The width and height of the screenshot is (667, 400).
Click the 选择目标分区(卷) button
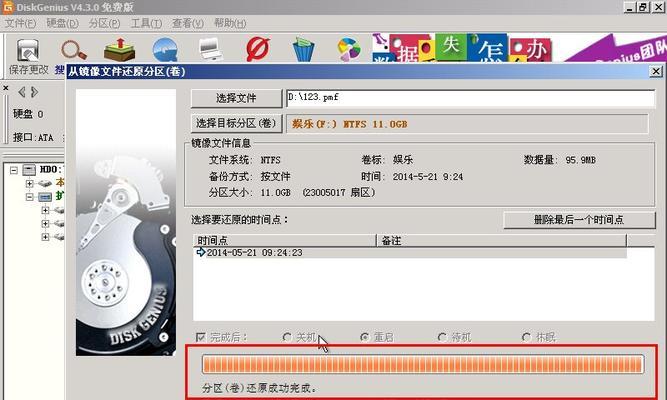point(236,123)
